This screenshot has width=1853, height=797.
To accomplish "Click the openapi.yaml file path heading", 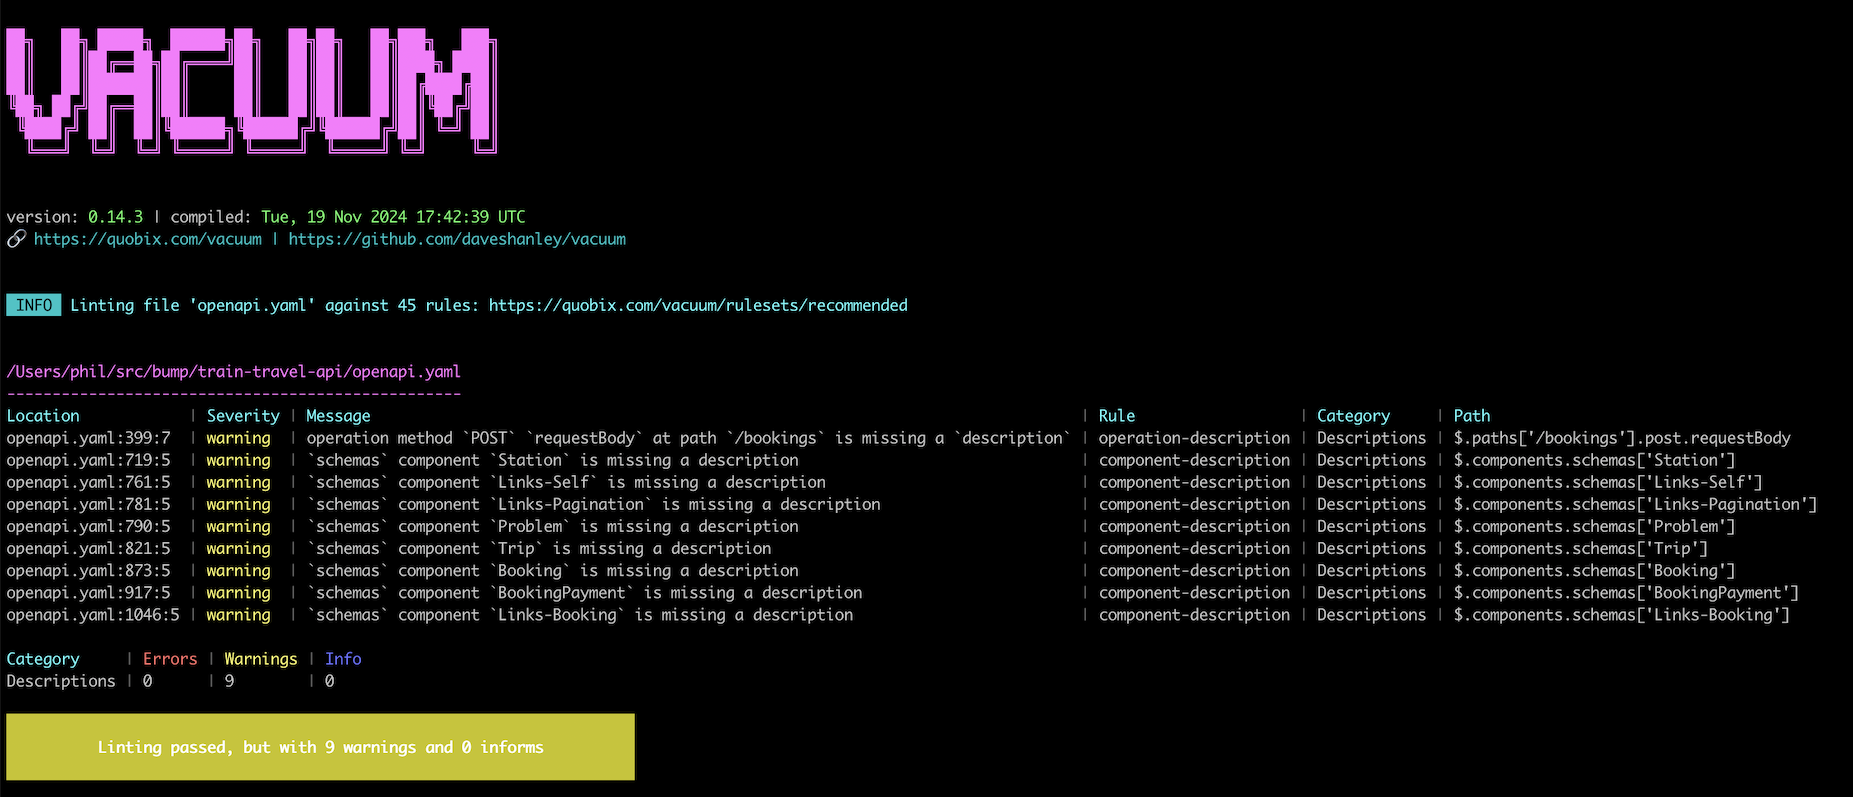I will click(x=233, y=372).
